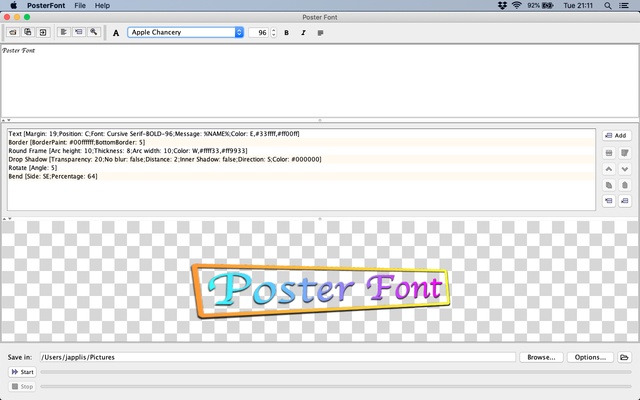Collapse the text area with split-pane arrows
This screenshot has width=640, height=400.
[x=6, y=120]
